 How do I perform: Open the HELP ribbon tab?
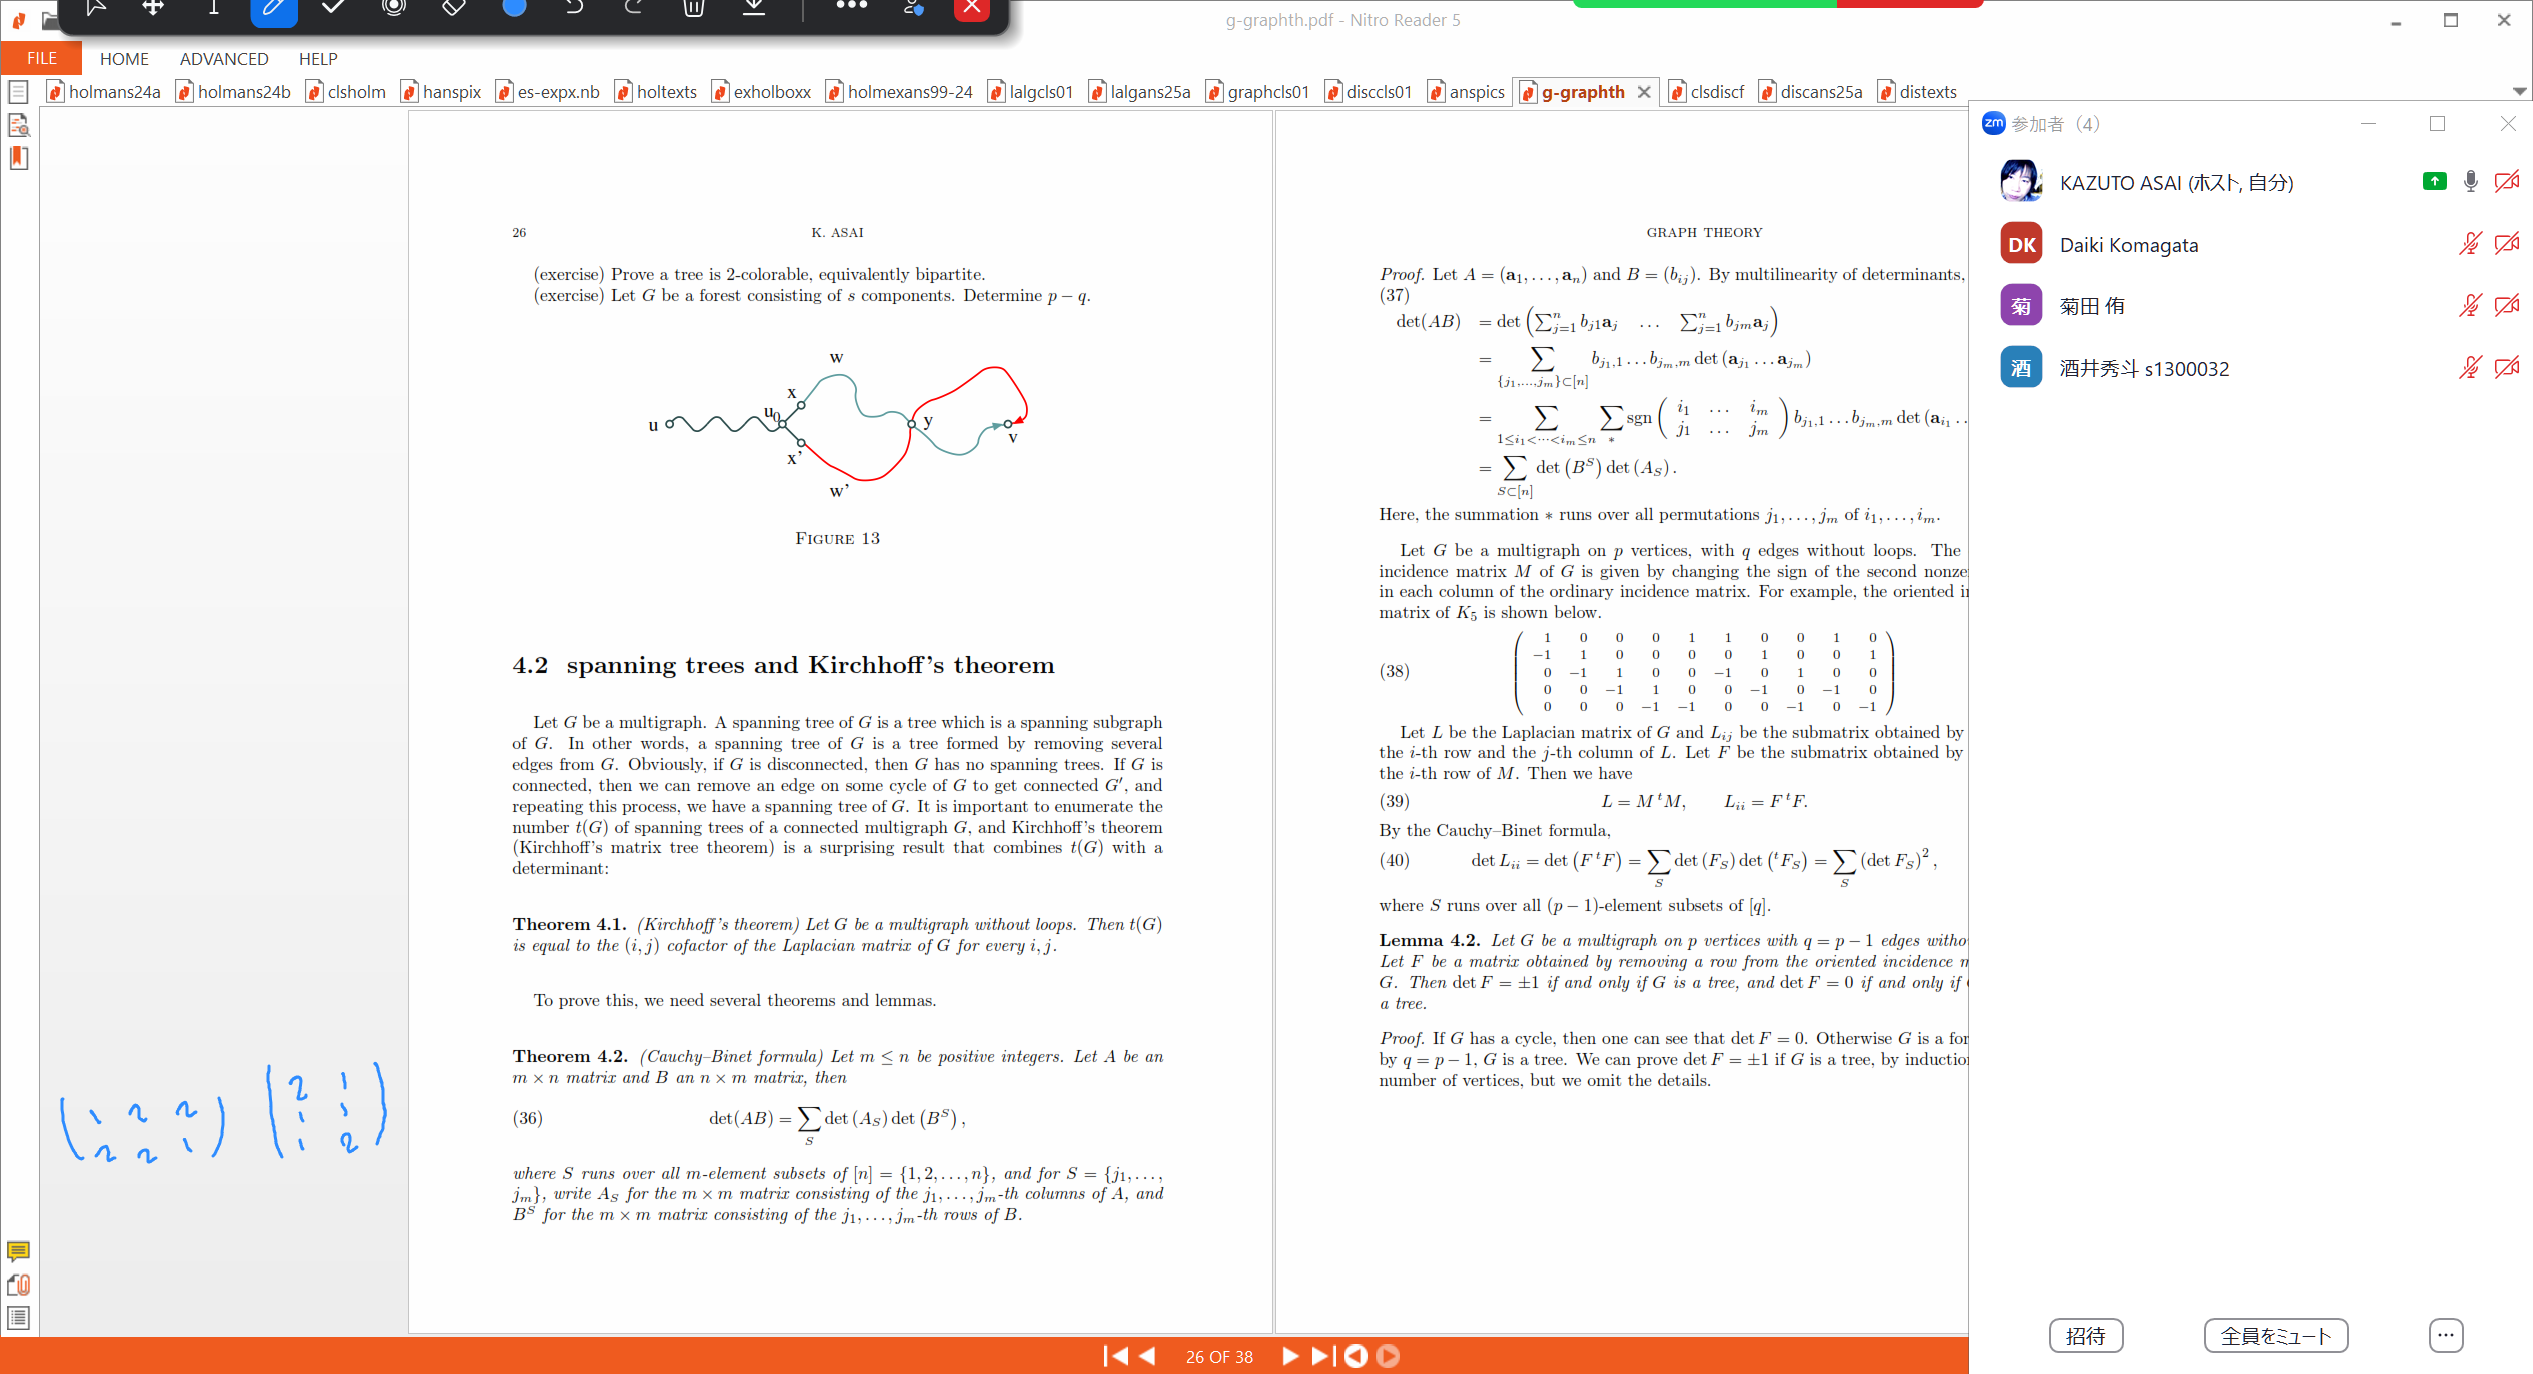[318, 59]
